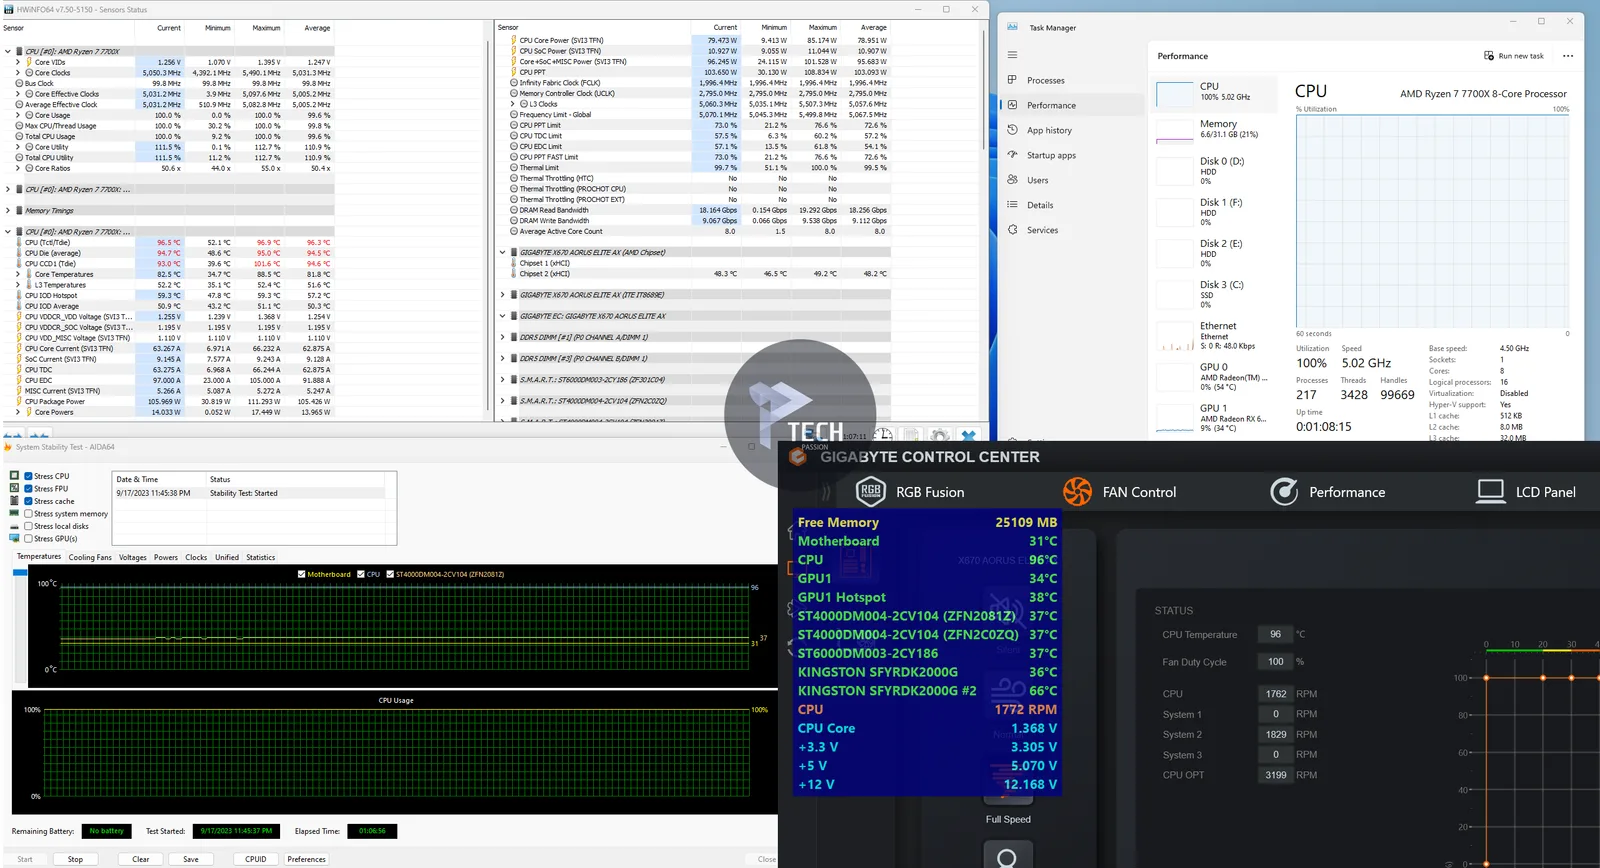Screen dimensions: 1600x868
Task: Open RGB Fusion icon in Gigabyte Control Center
Action: tap(871, 491)
